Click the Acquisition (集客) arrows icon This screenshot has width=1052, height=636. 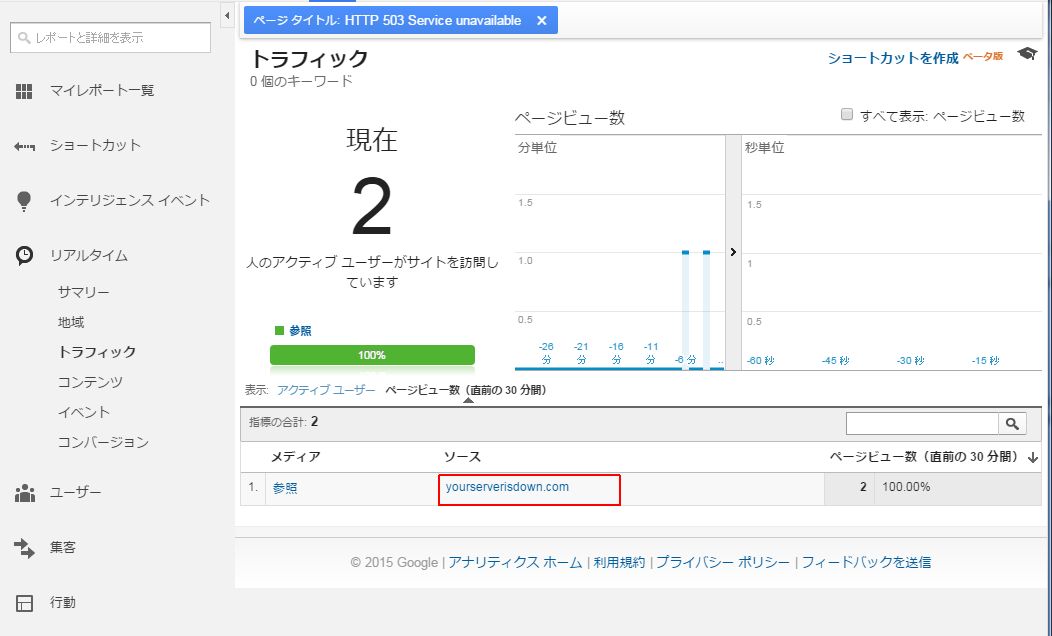pos(24,548)
